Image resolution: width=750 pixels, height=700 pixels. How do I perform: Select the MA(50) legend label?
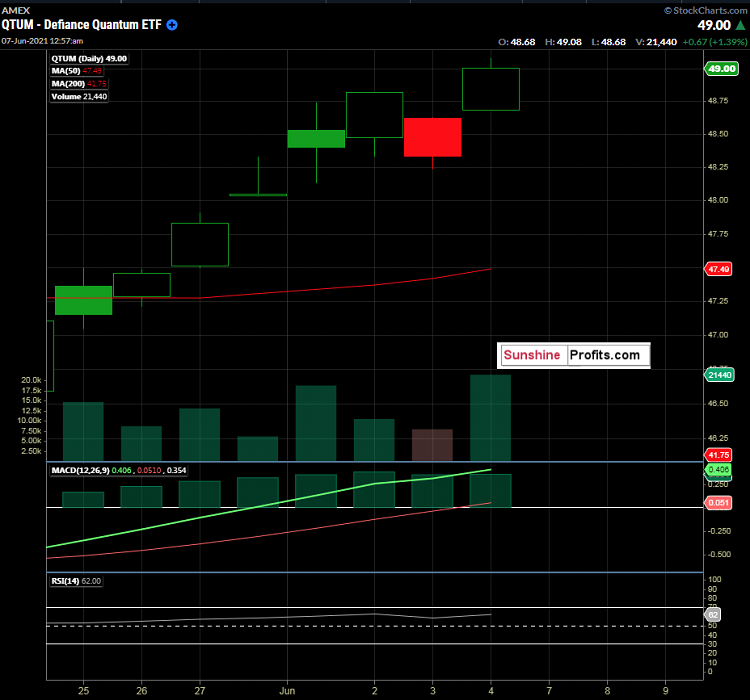pyautogui.click(x=77, y=71)
